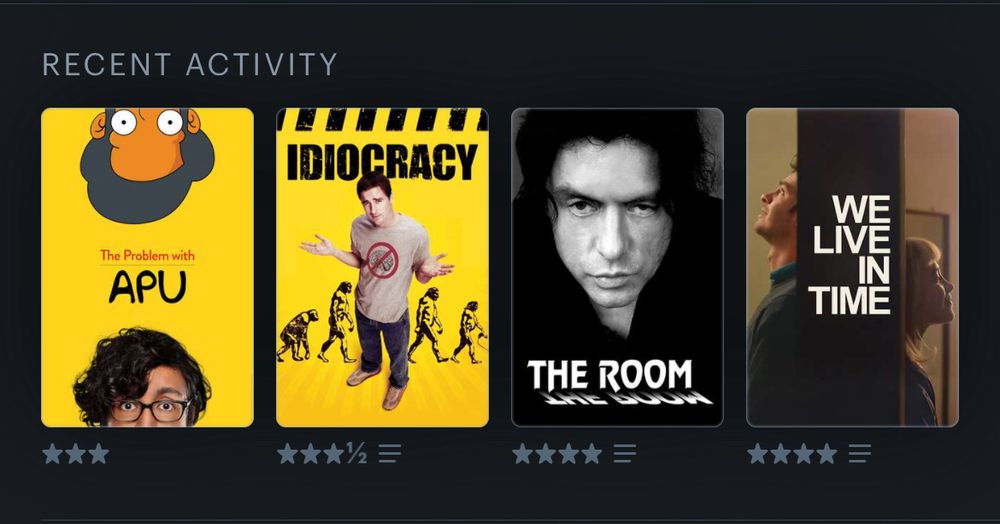Click the second star under the Idiocracy poster
This screenshot has width=1000, height=524.
[x=311, y=454]
